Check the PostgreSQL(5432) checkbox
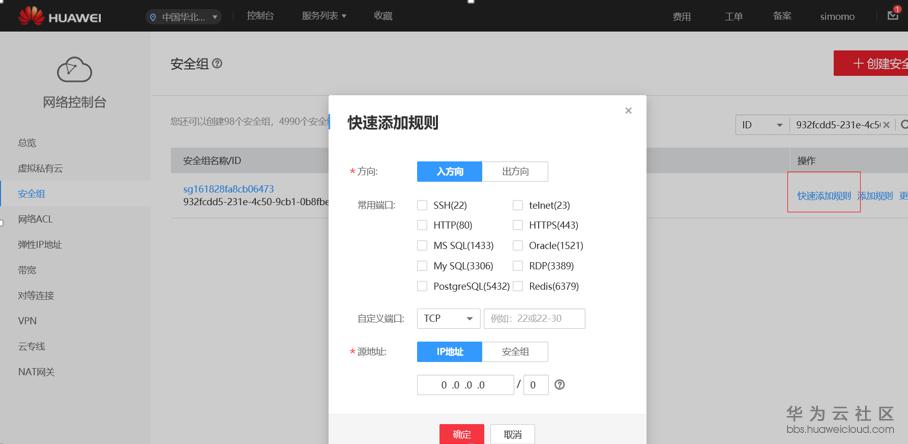Viewport: 908px width, 444px height. tap(422, 286)
